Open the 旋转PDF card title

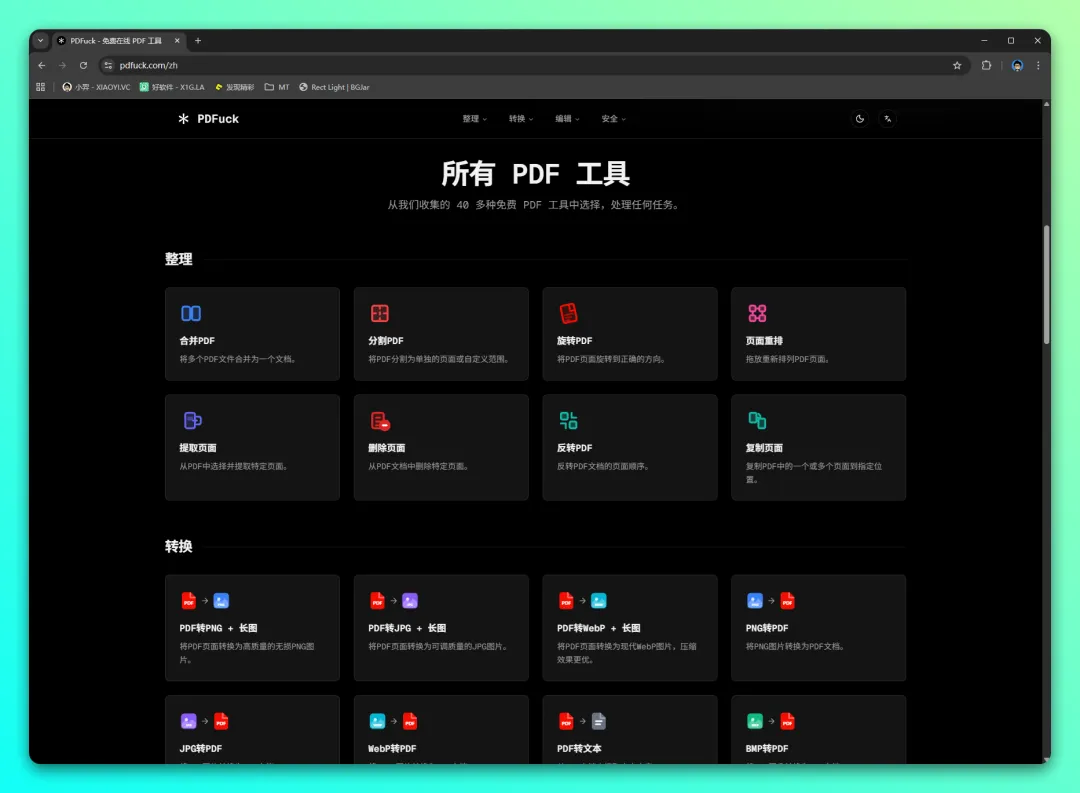[574, 340]
